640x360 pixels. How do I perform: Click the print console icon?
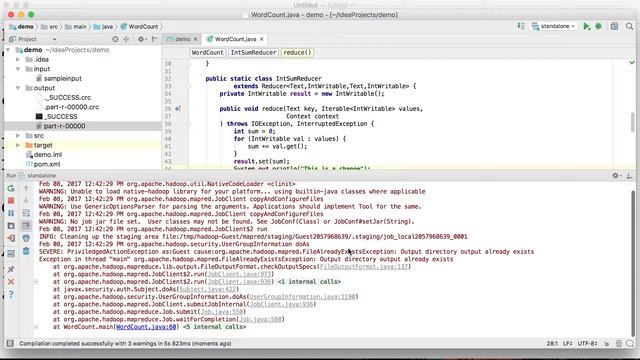click(x=26, y=238)
